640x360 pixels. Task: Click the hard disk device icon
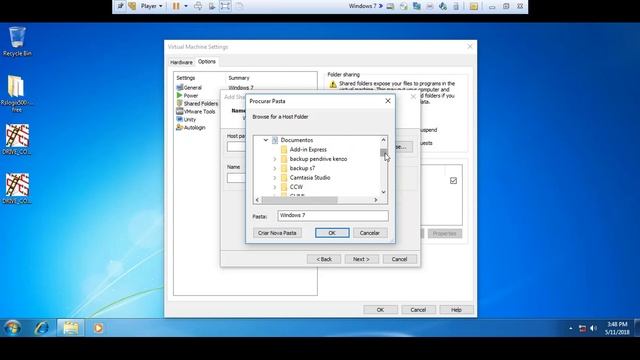[391, 6]
